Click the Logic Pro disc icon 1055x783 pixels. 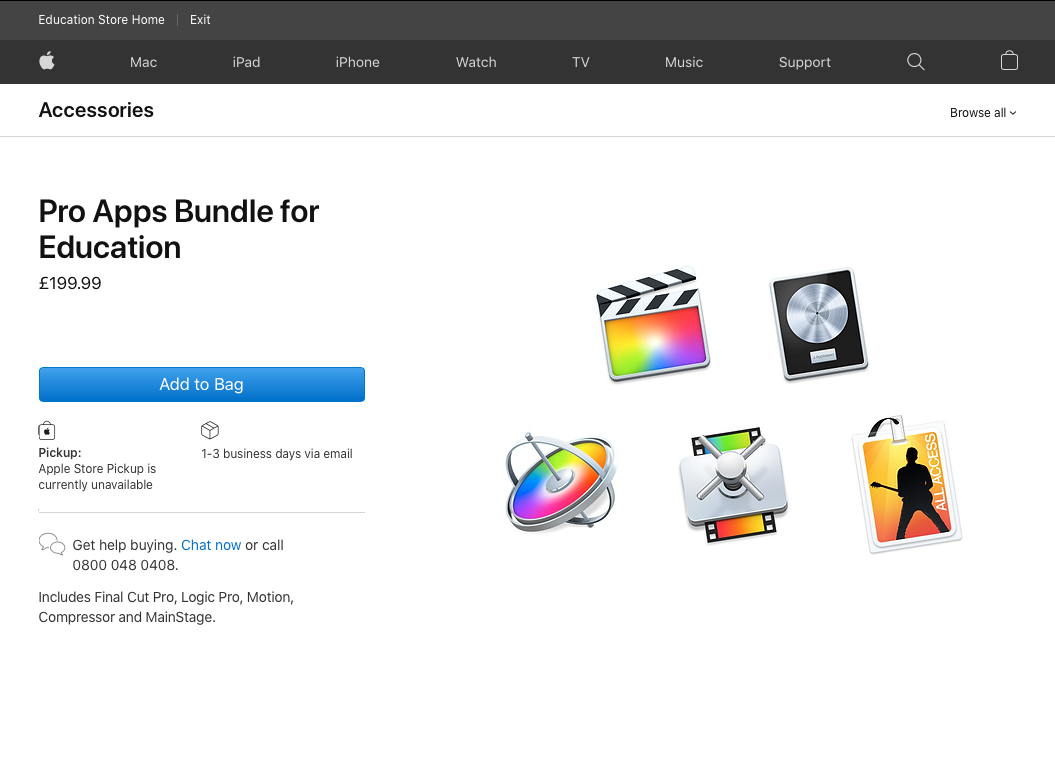click(x=819, y=324)
